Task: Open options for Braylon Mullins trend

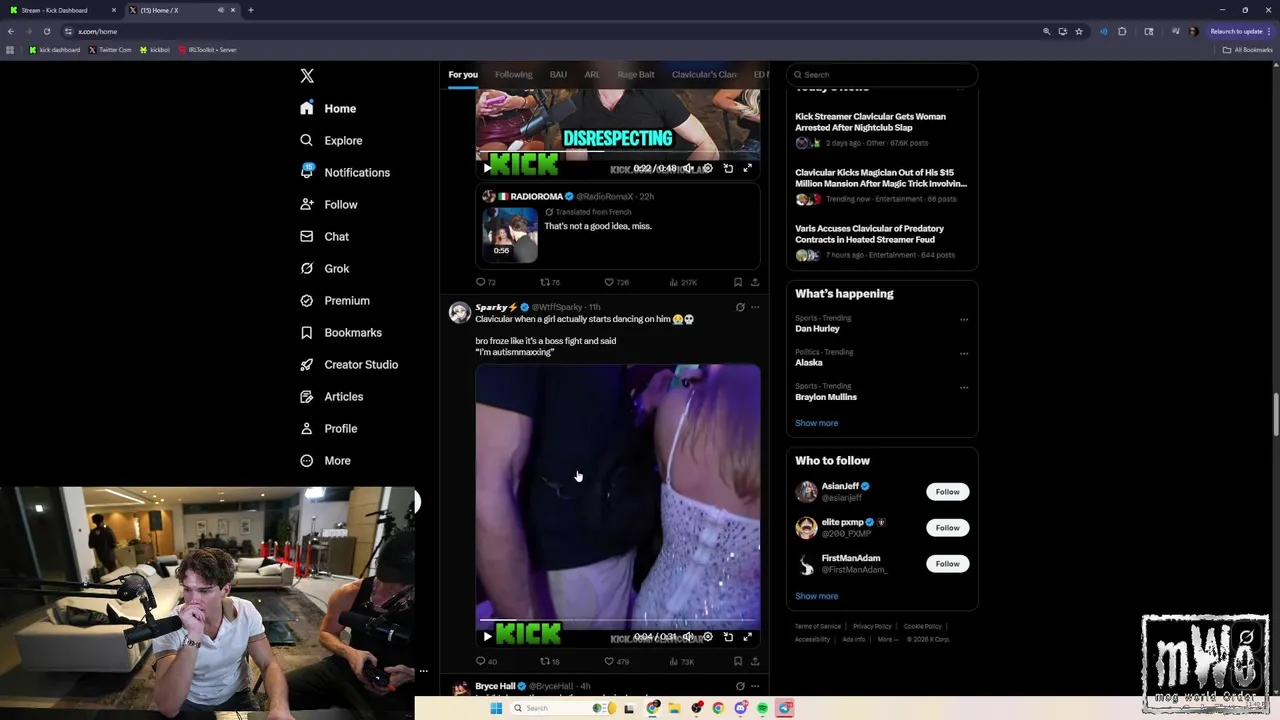Action: [x=964, y=387]
